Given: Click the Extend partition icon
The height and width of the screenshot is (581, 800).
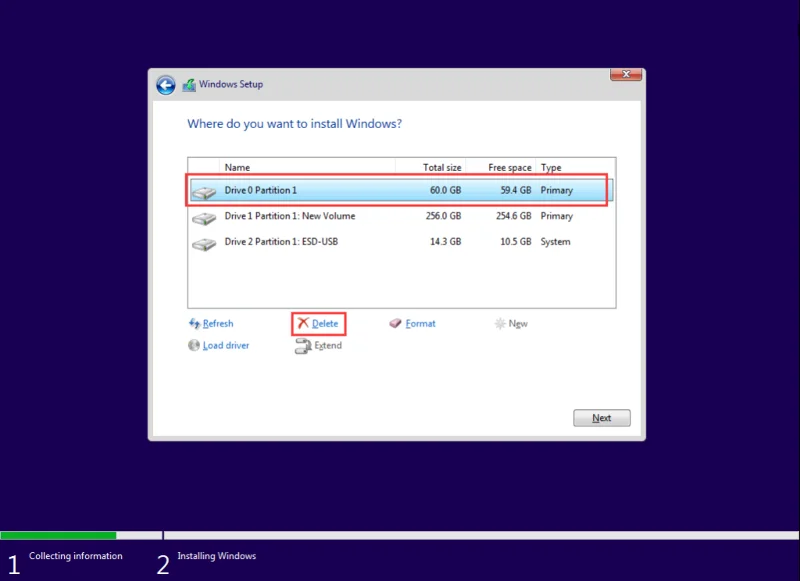Looking at the screenshot, I should (x=303, y=346).
